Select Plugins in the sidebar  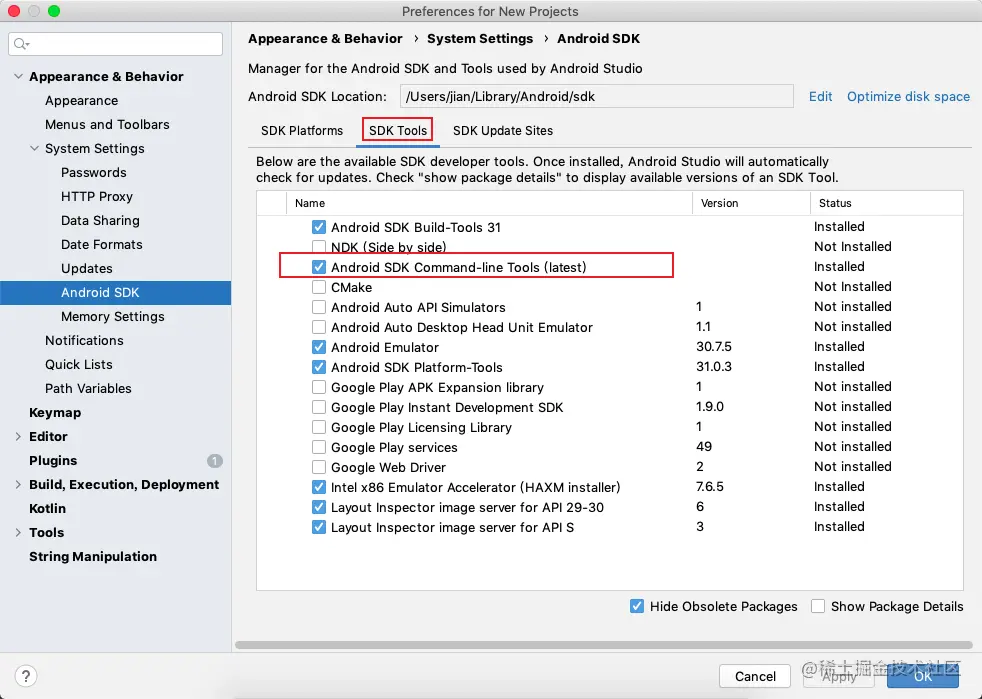(53, 461)
